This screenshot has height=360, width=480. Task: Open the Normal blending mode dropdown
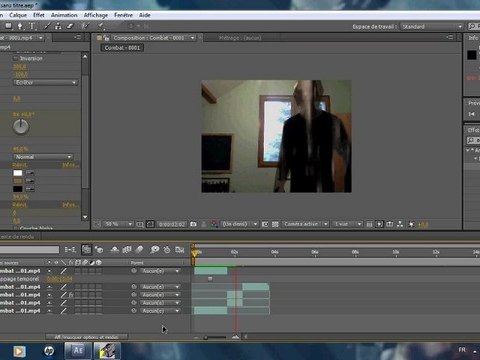[43, 157]
